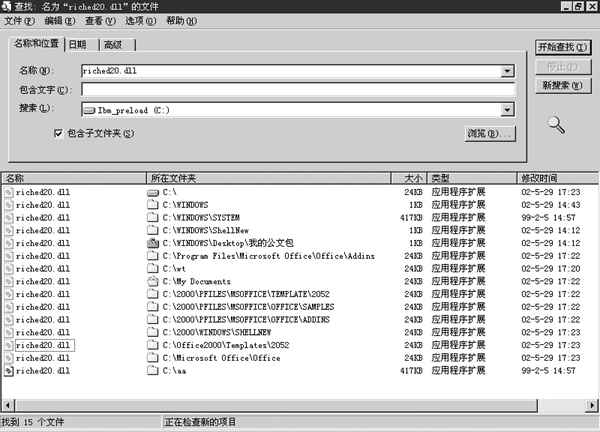Sort results by the 大小 column header
The image size is (600, 432).
coord(409,178)
